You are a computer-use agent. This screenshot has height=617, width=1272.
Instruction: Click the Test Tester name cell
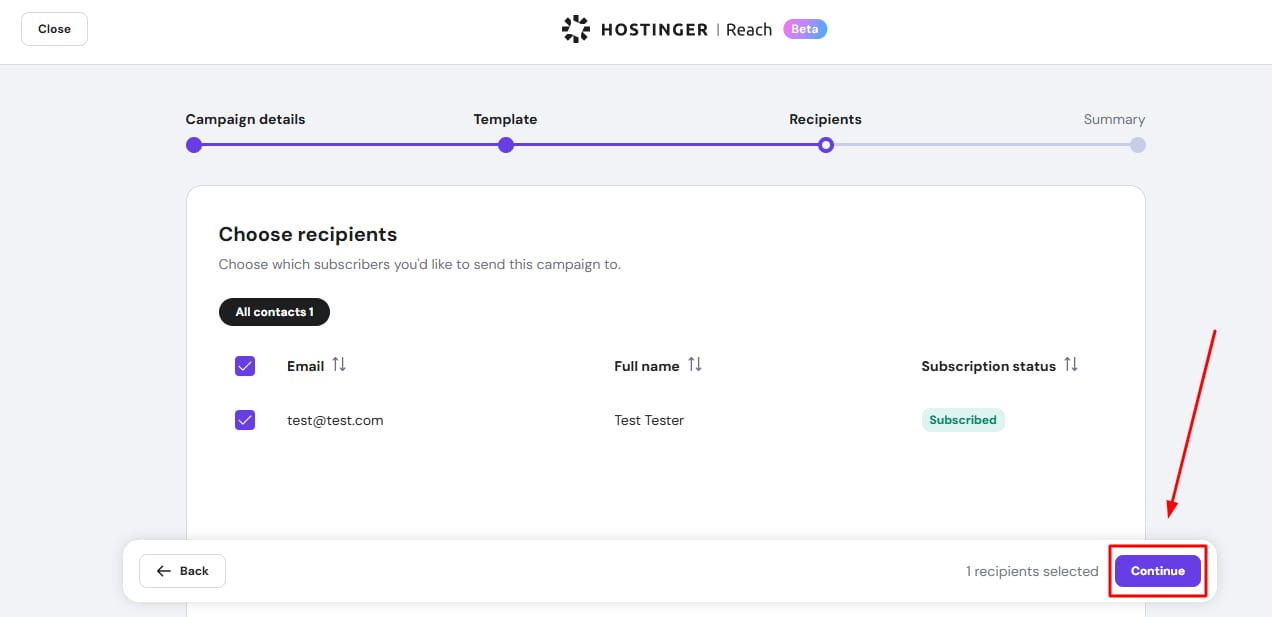click(649, 420)
